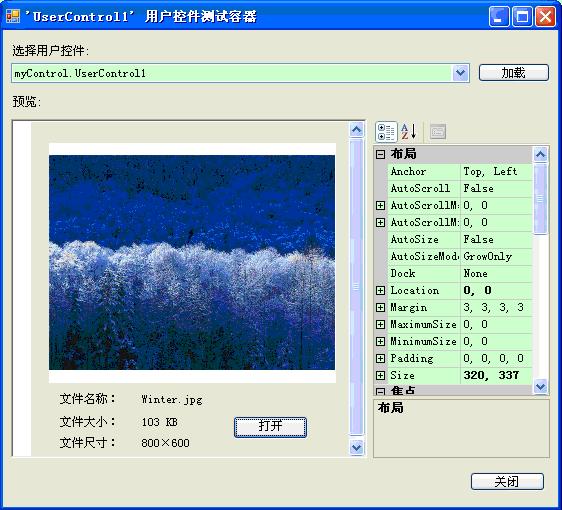The height and width of the screenshot is (510, 562).
Task: Click the 加载 load button
Action: 514,73
